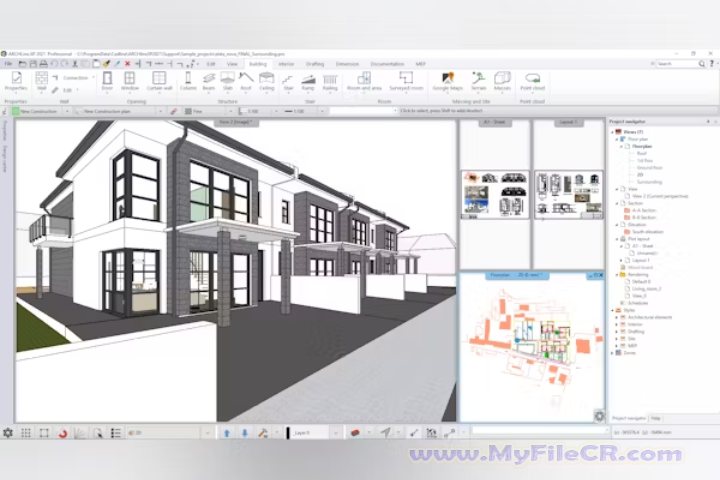Image resolution: width=720 pixels, height=480 pixels.
Task: Open the A1 - Sheet view tab
Action: [494, 123]
